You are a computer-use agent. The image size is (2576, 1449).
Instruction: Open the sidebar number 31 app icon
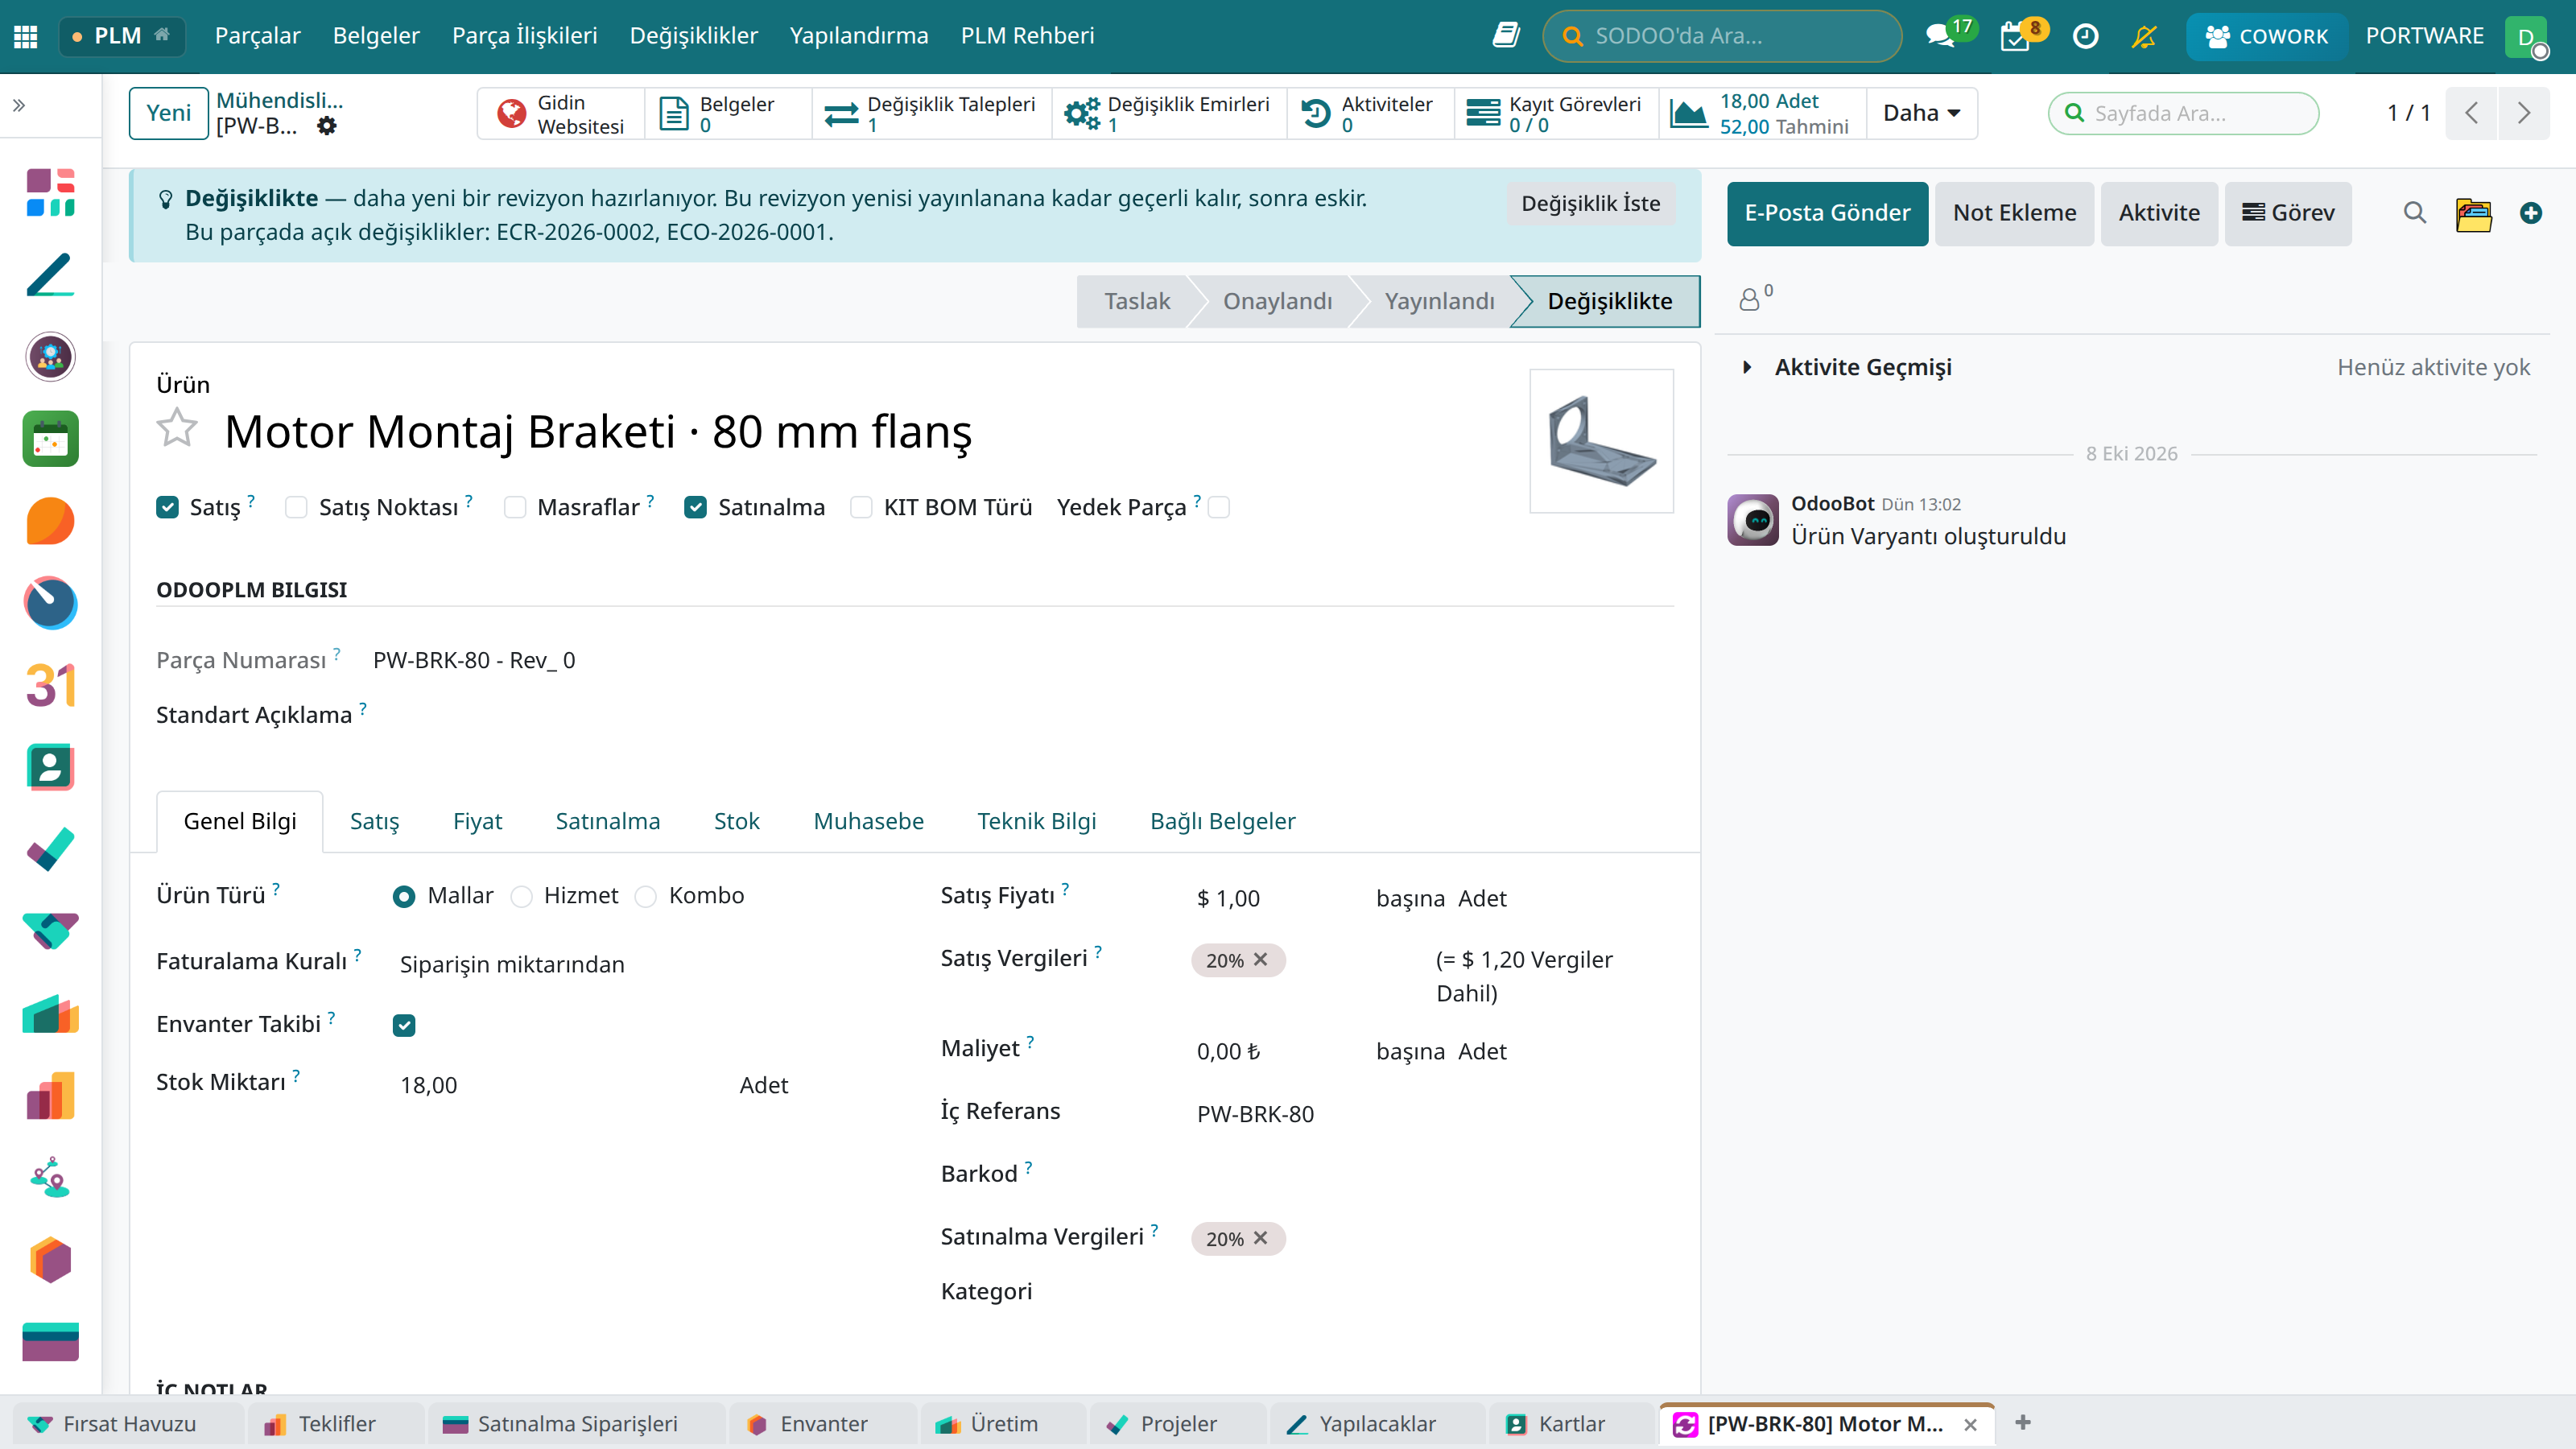(x=50, y=685)
